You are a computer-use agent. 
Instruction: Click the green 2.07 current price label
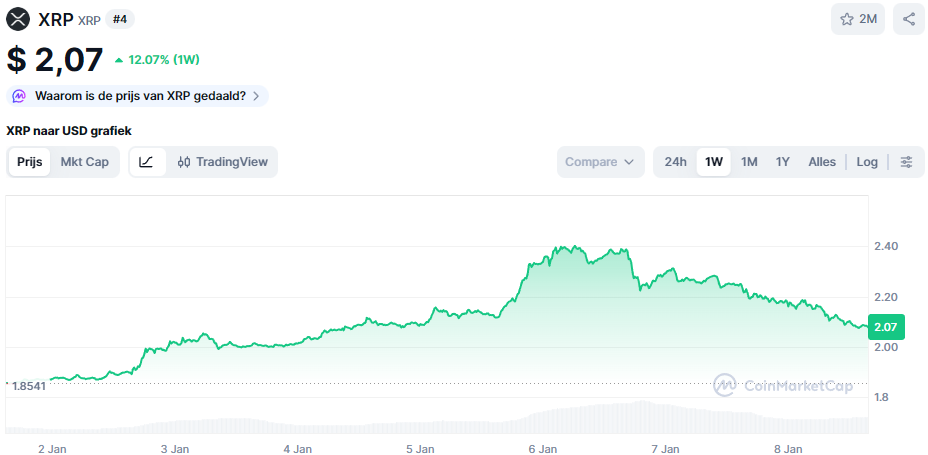click(886, 327)
